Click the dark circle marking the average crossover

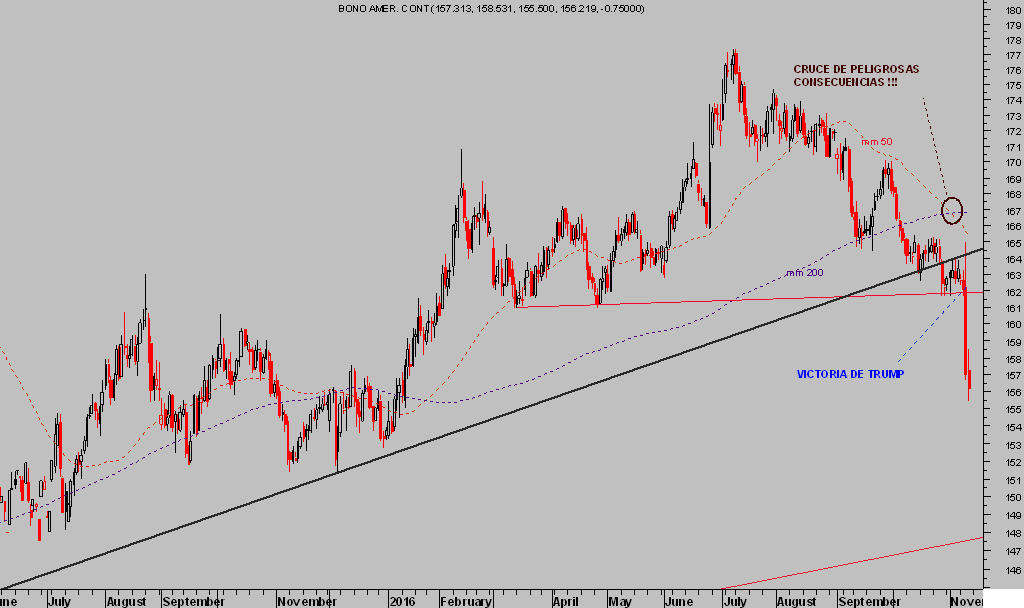pos(952,210)
